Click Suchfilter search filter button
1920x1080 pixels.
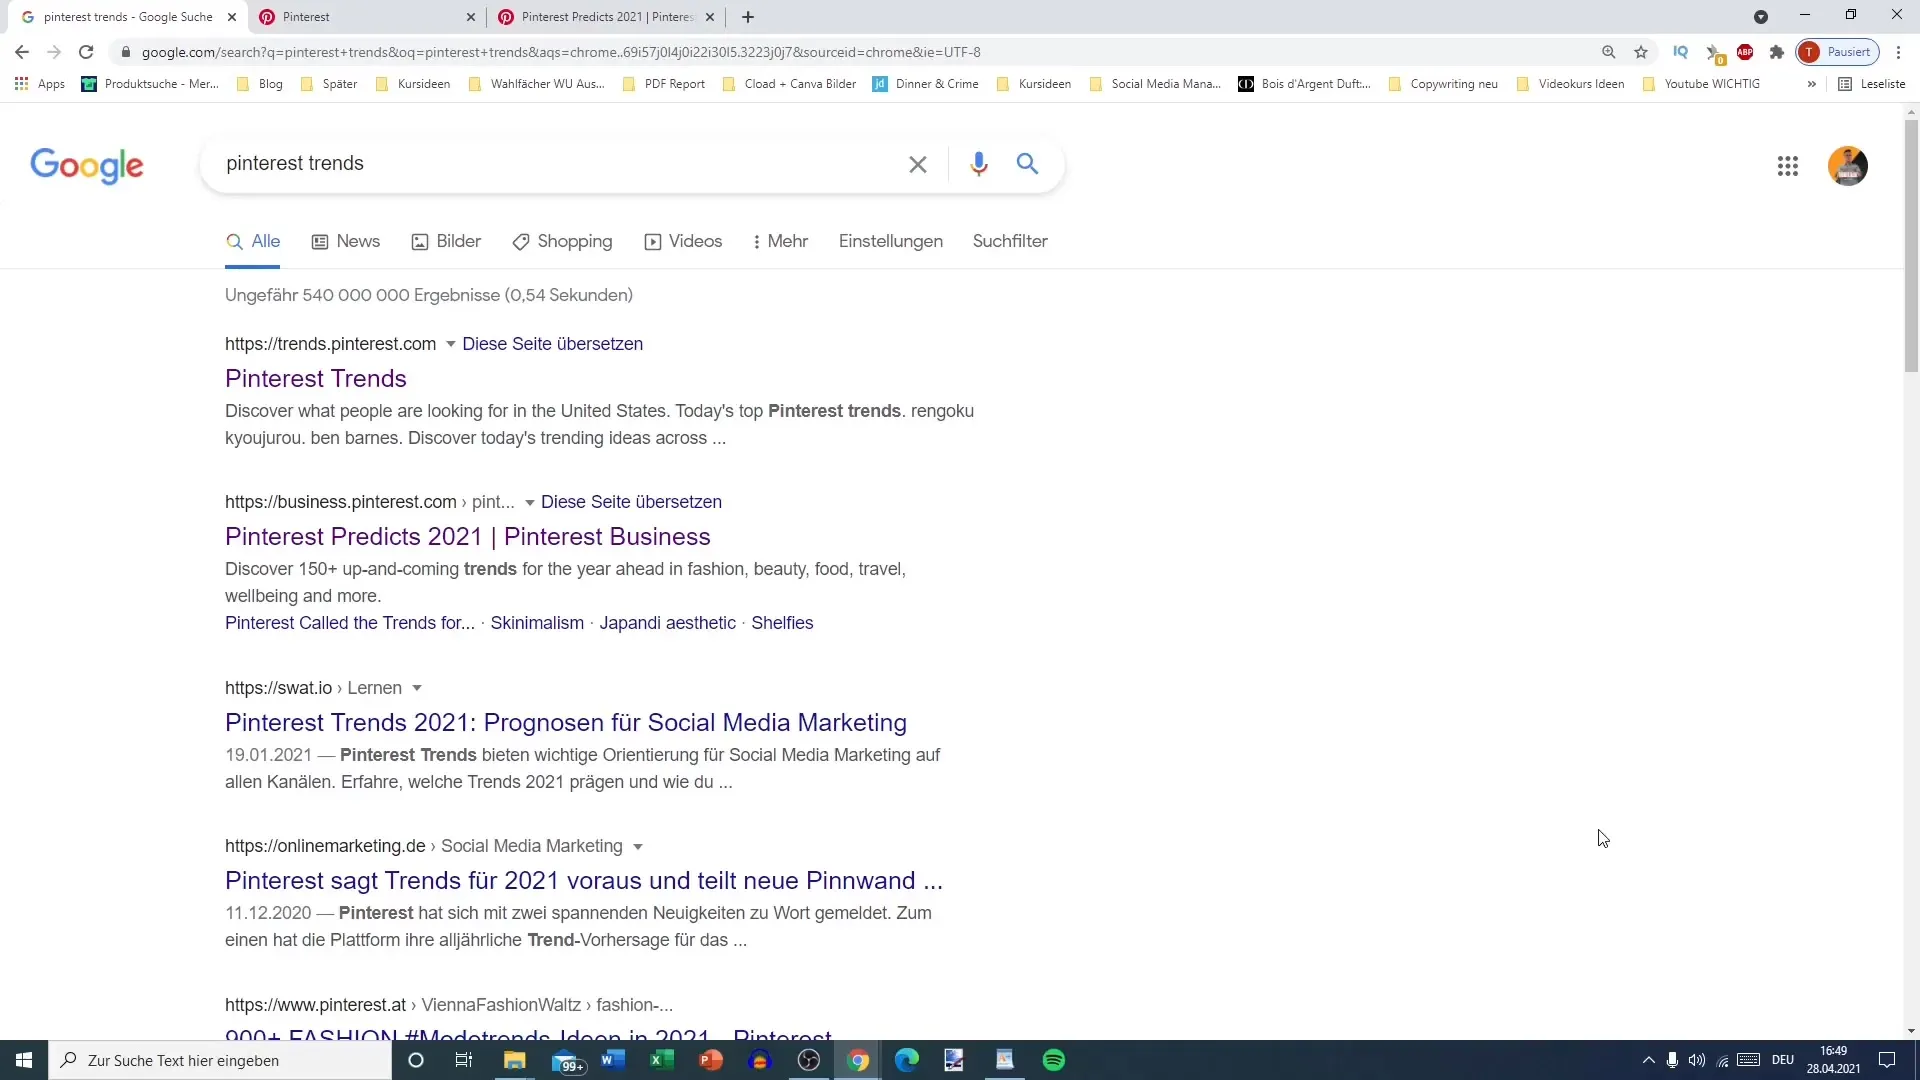1011,241
